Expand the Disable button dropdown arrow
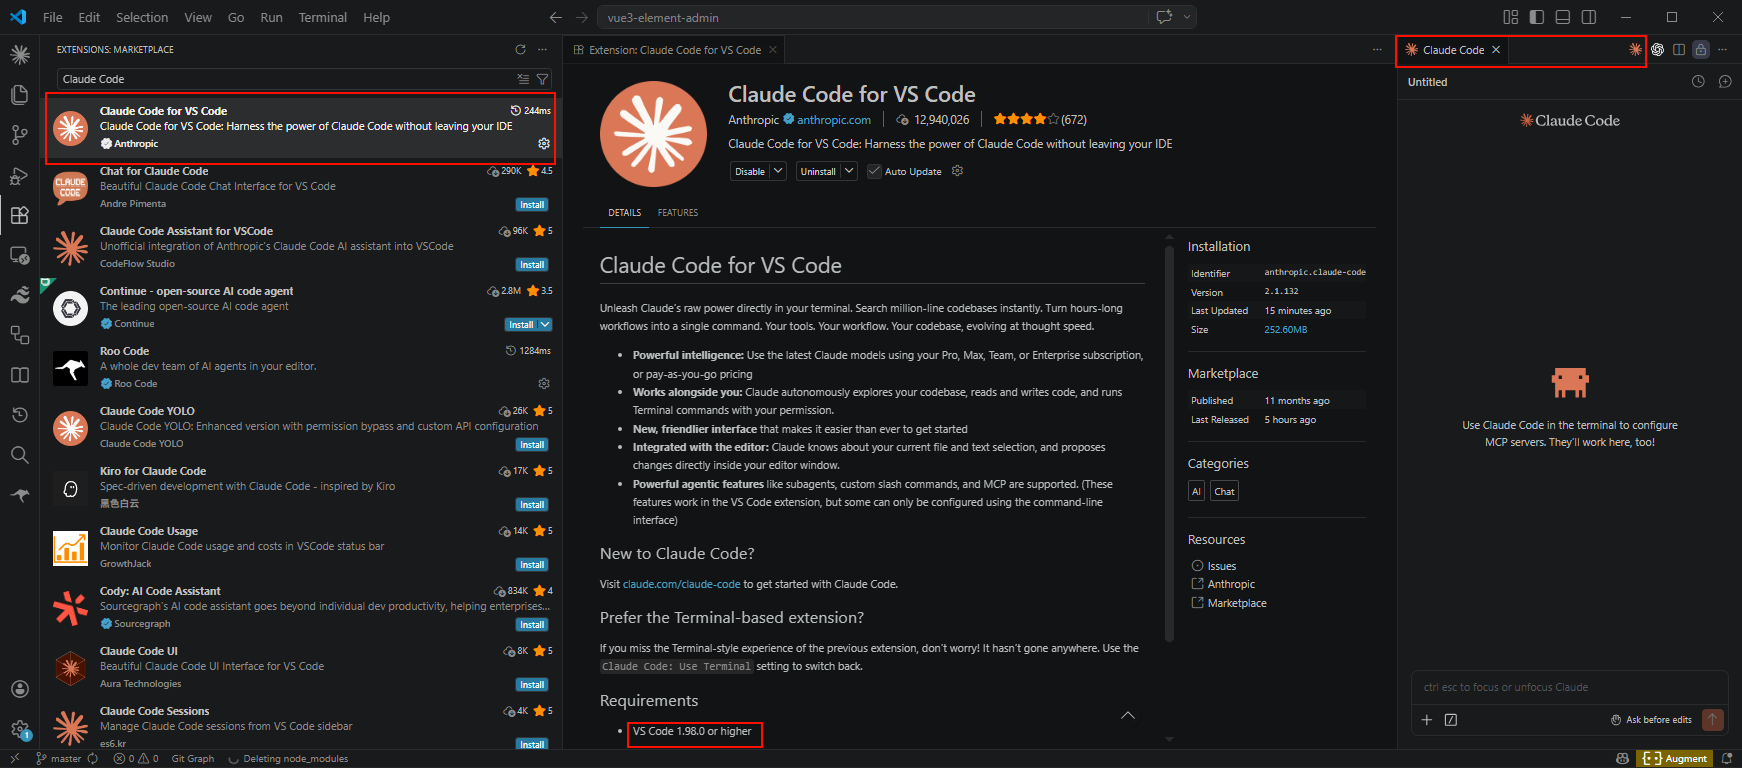 (x=778, y=171)
